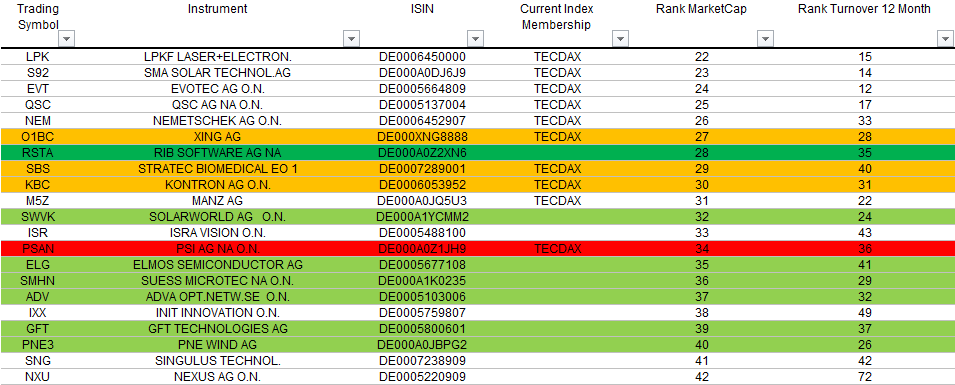Select the SOLARWORLD AG O.N. cell
The width and height of the screenshot is (955, 385).
coord(217,216)
